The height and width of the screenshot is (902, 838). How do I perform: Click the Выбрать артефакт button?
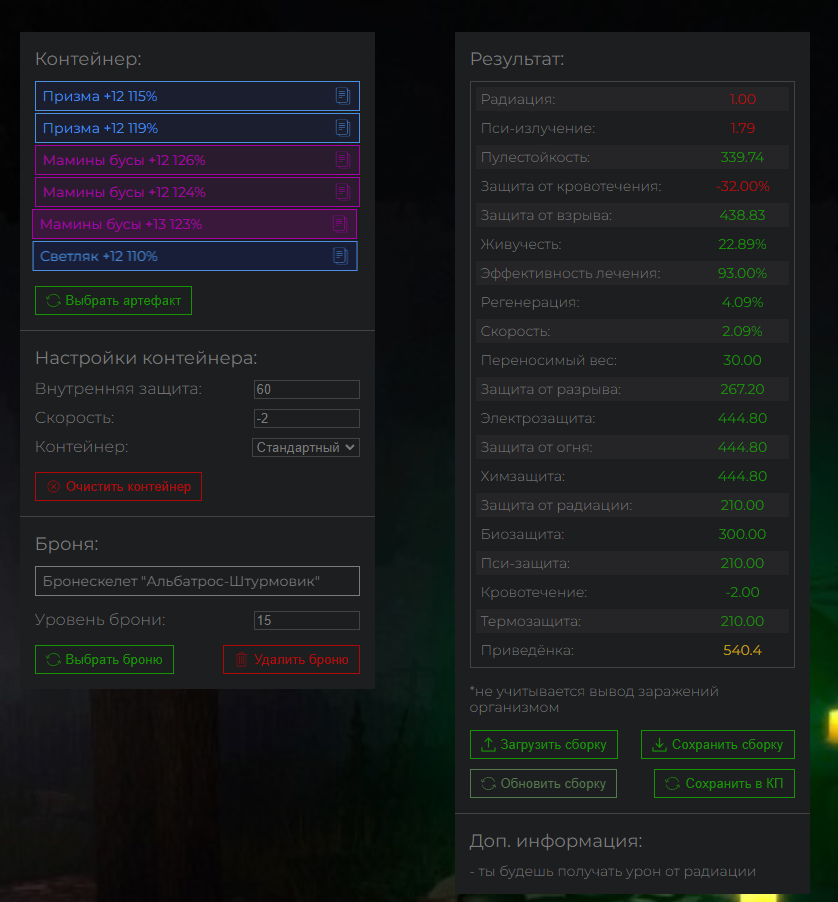tap(113, 300)
